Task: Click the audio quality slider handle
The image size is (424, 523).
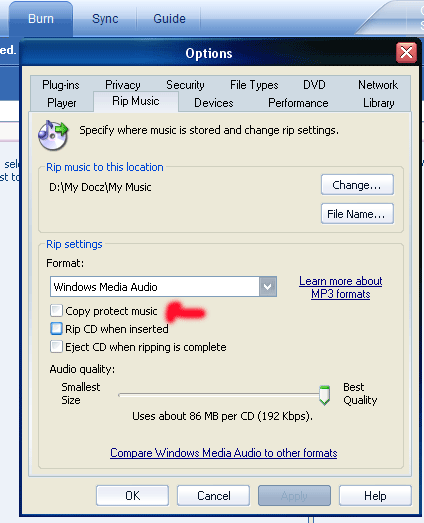Action: point(324,395)
